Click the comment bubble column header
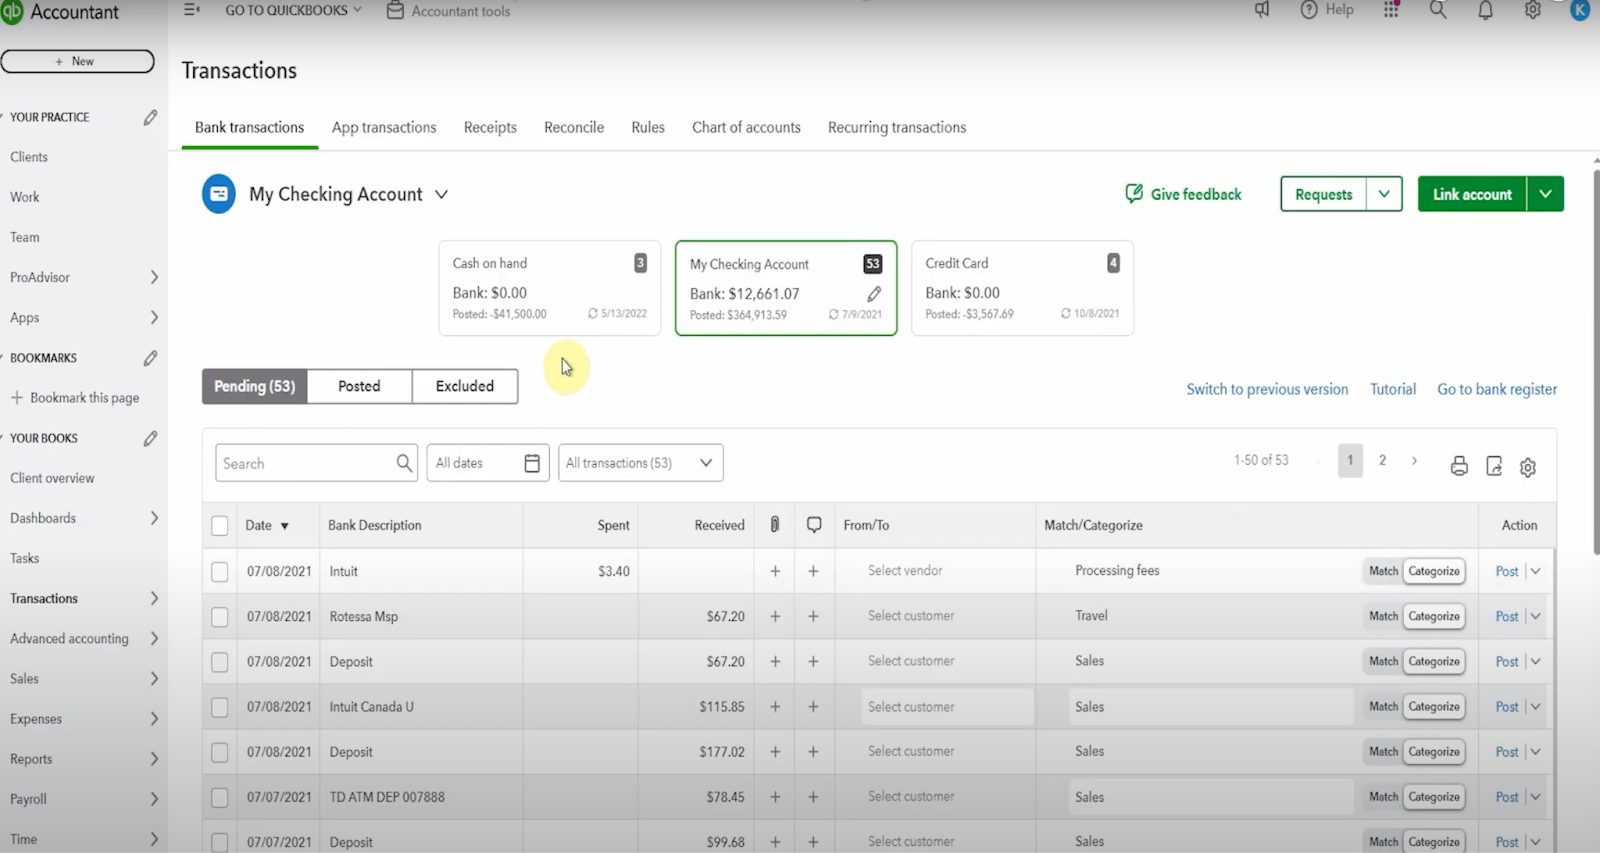 click(x=814, y=525)
